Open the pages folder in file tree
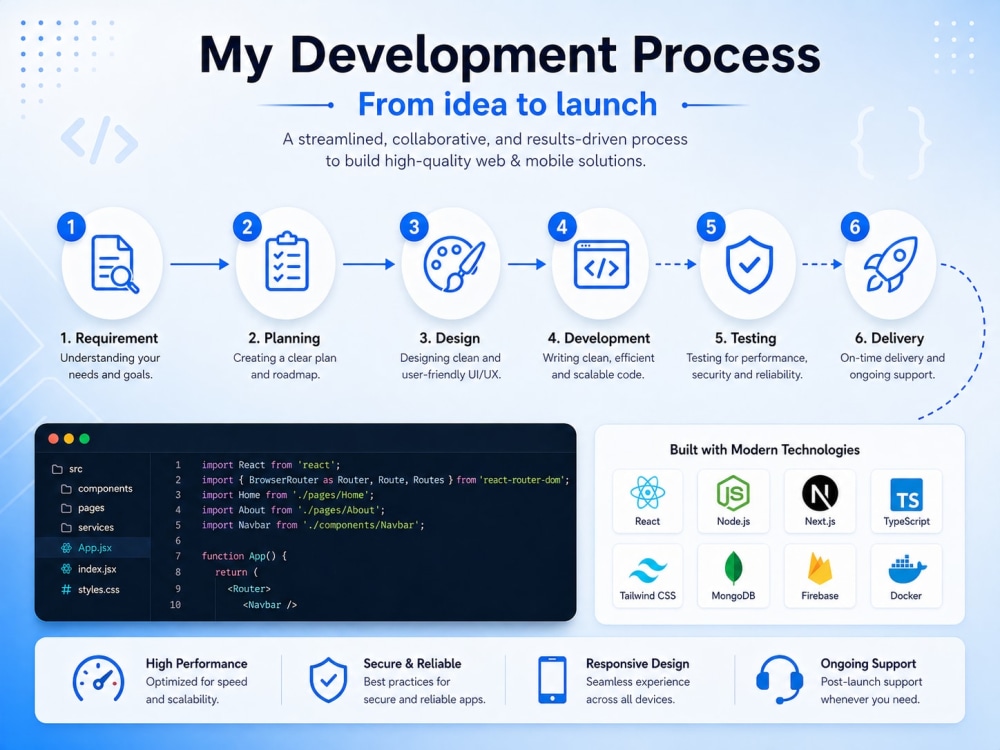The height and width of the screenshot is (750, 1000). (82, 508)
